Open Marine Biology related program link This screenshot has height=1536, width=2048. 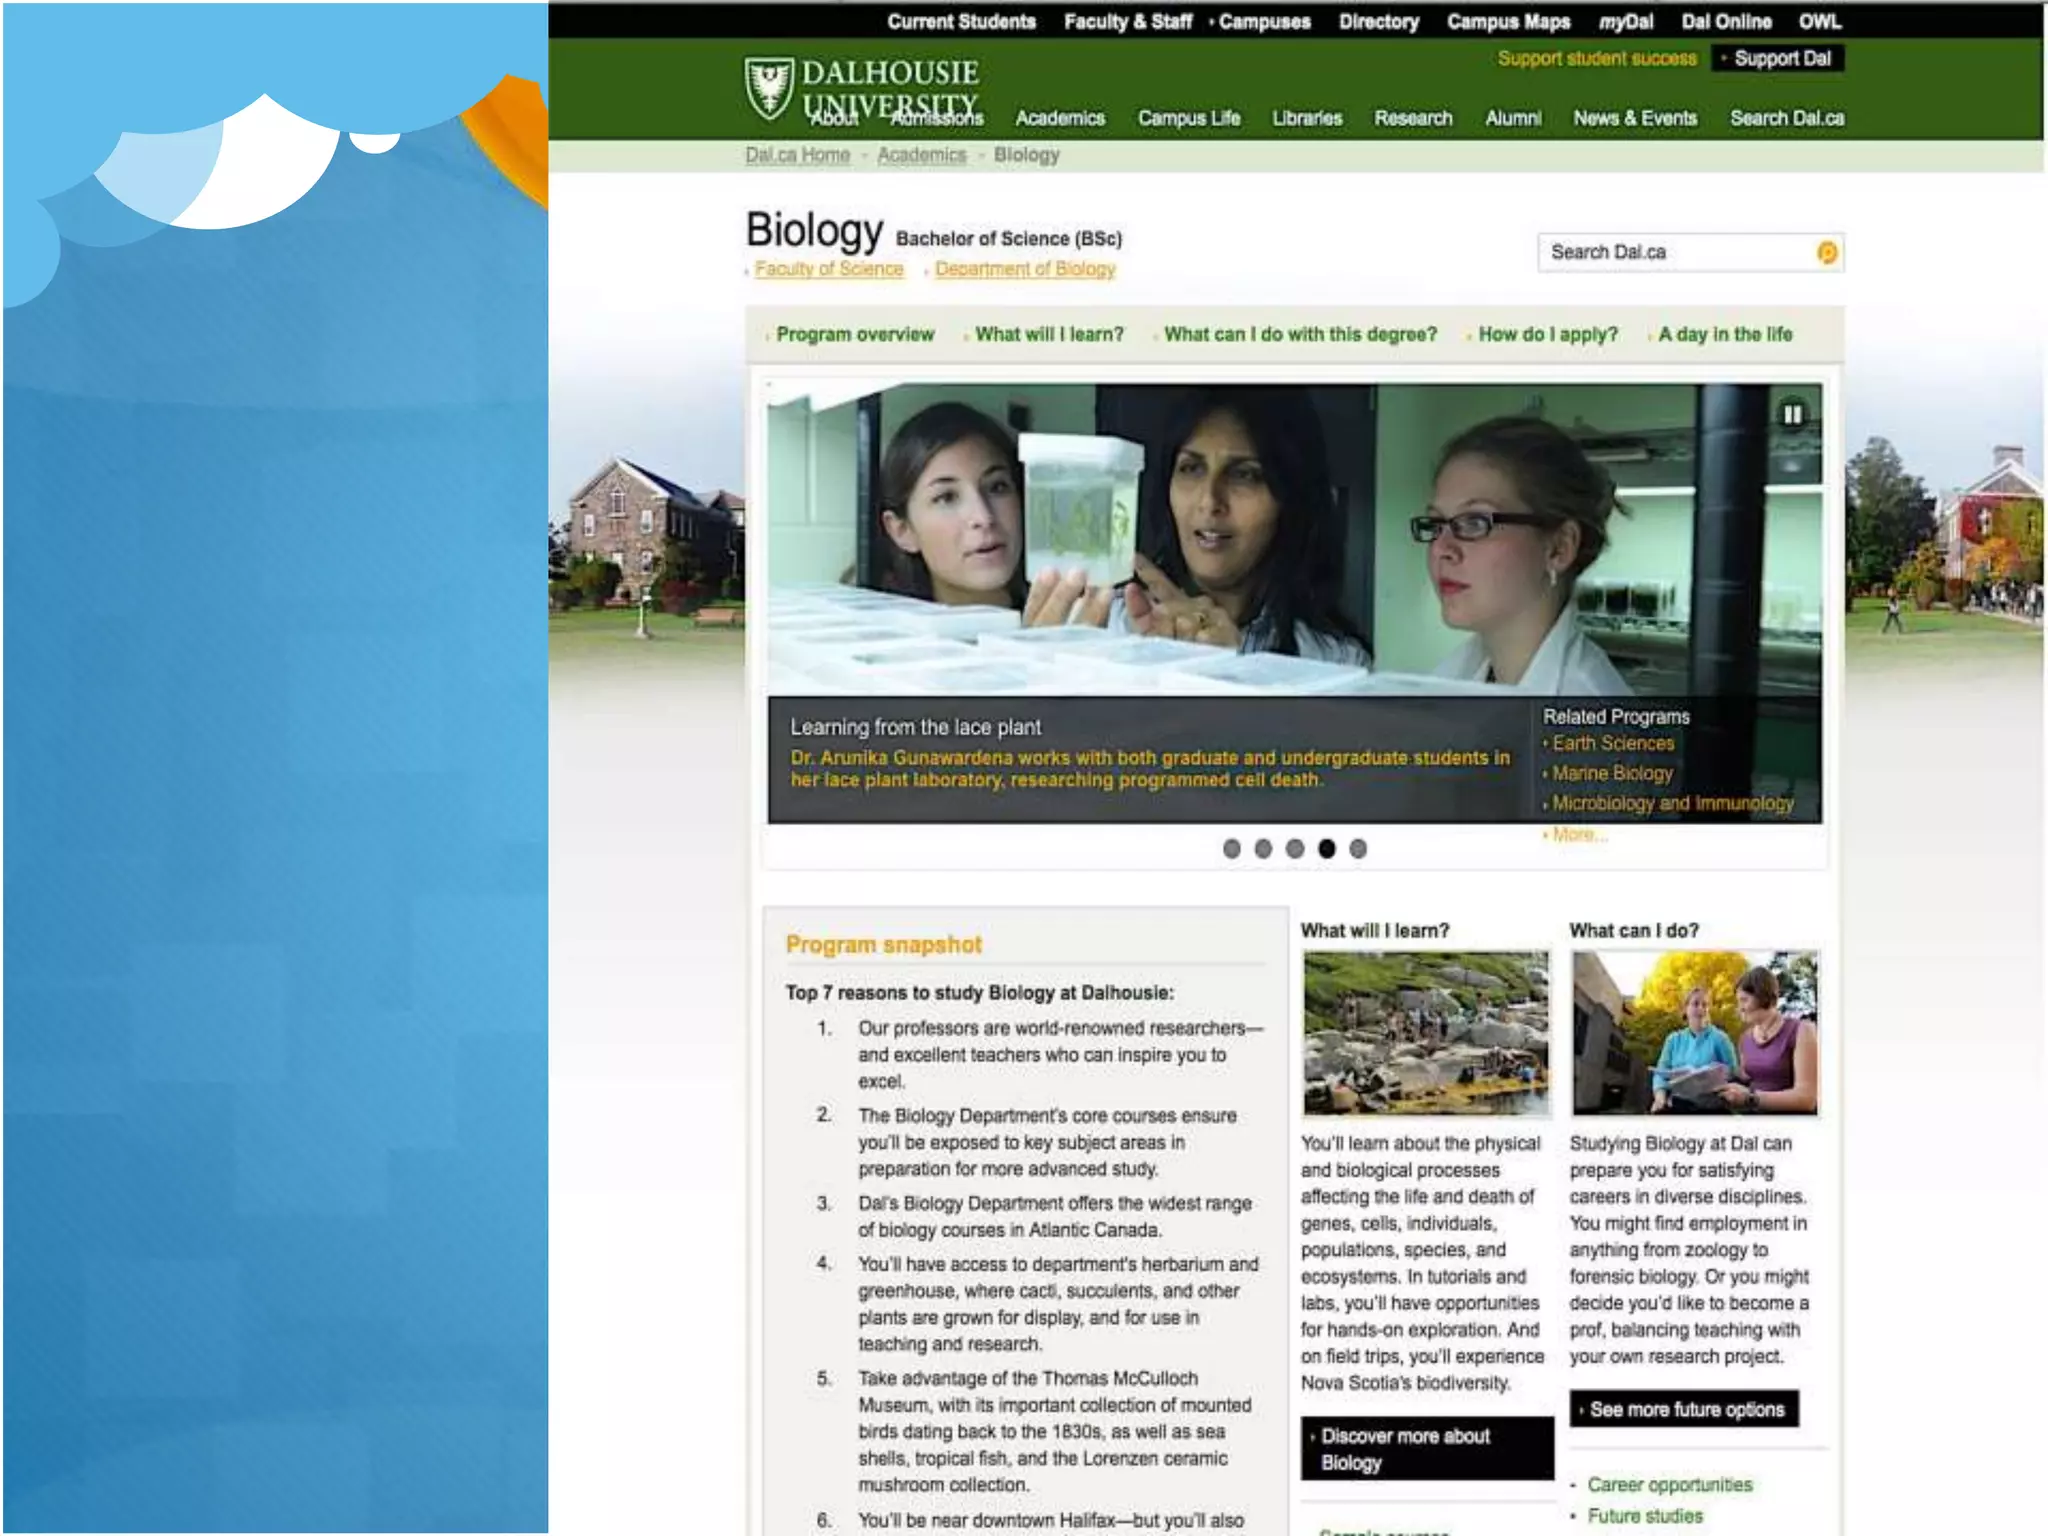[x=1612, y=773]
